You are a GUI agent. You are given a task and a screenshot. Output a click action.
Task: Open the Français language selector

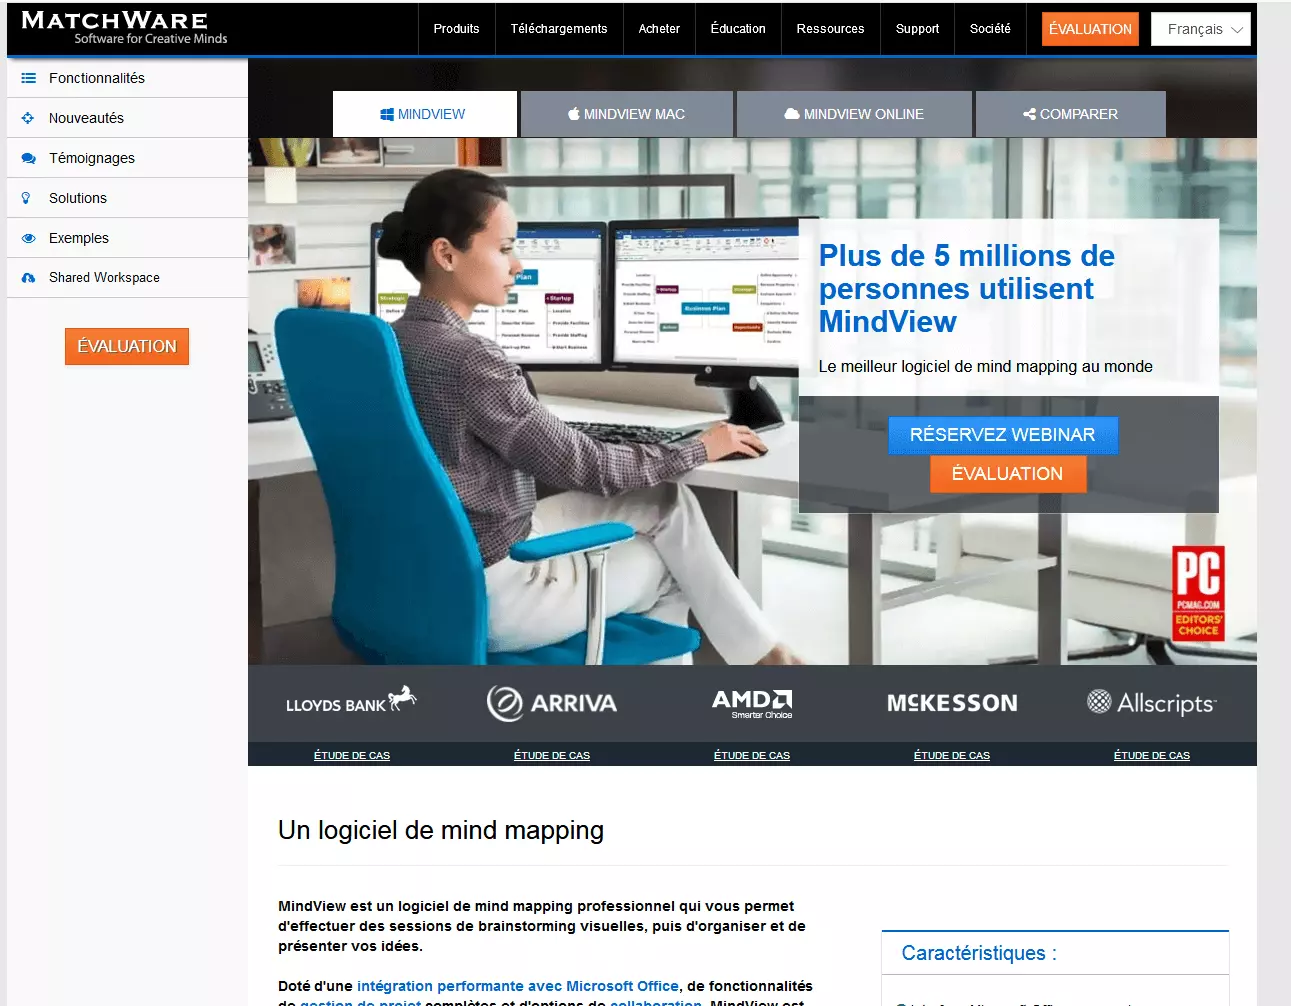[x=1200, y=29]
